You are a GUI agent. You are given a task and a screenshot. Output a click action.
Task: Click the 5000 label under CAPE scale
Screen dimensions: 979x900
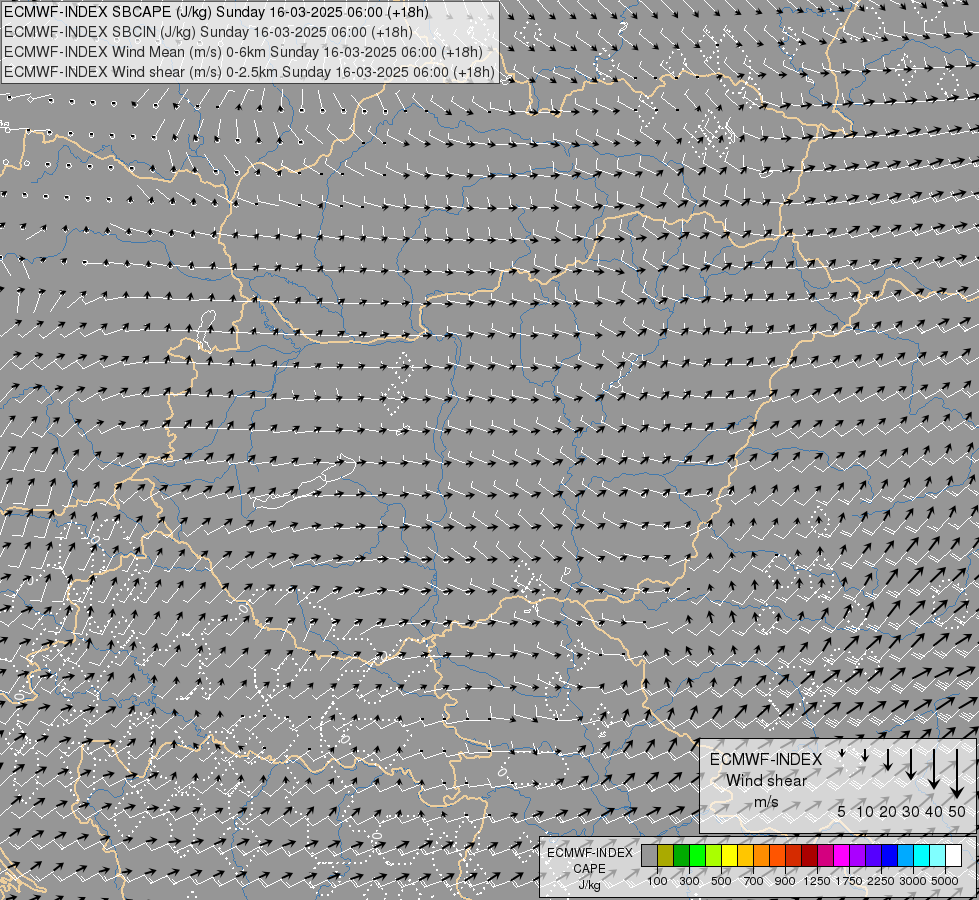point(945,881)
